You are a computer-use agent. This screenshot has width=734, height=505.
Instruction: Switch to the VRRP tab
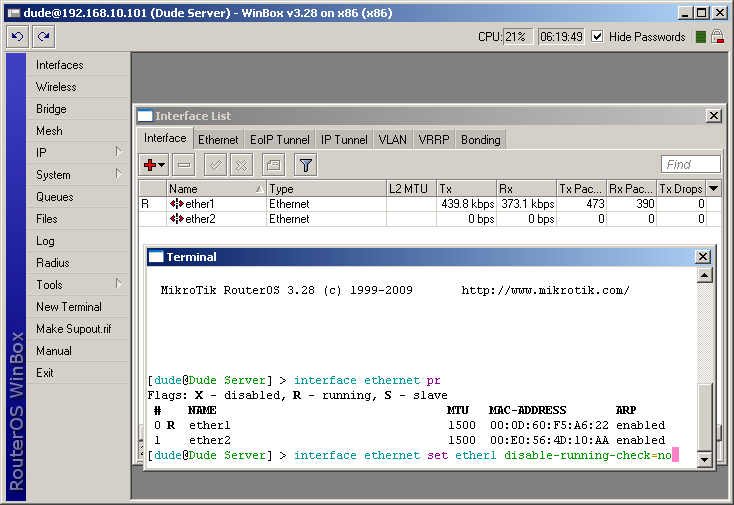tap(433, 140)
